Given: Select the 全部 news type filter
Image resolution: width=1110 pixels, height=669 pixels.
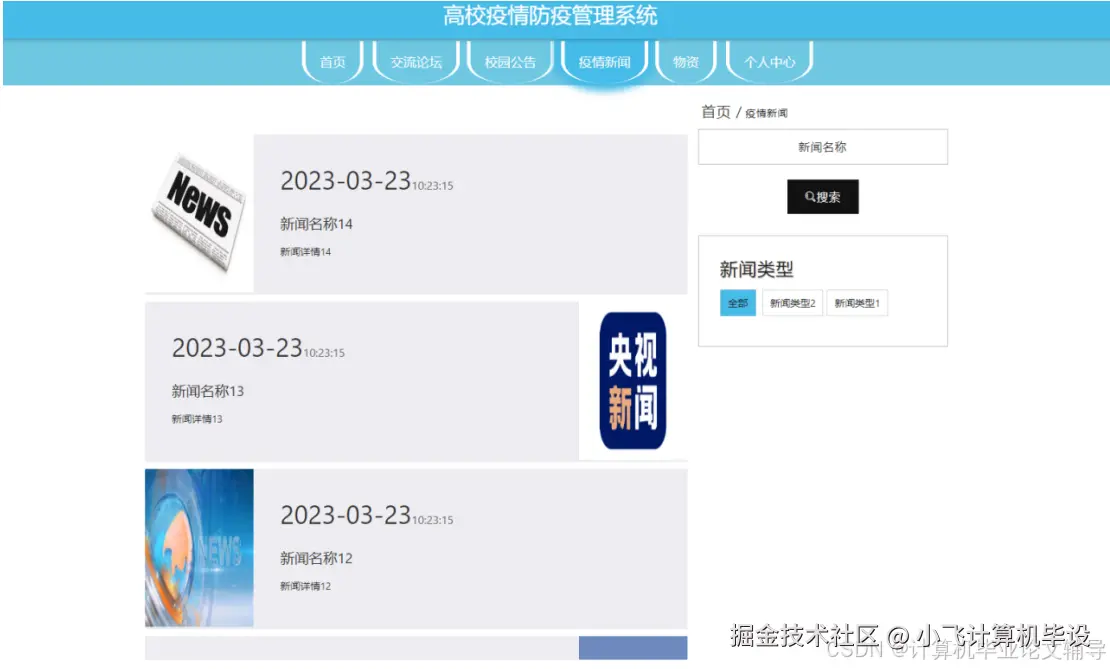Looking at the screenshot, I should 737,302.
